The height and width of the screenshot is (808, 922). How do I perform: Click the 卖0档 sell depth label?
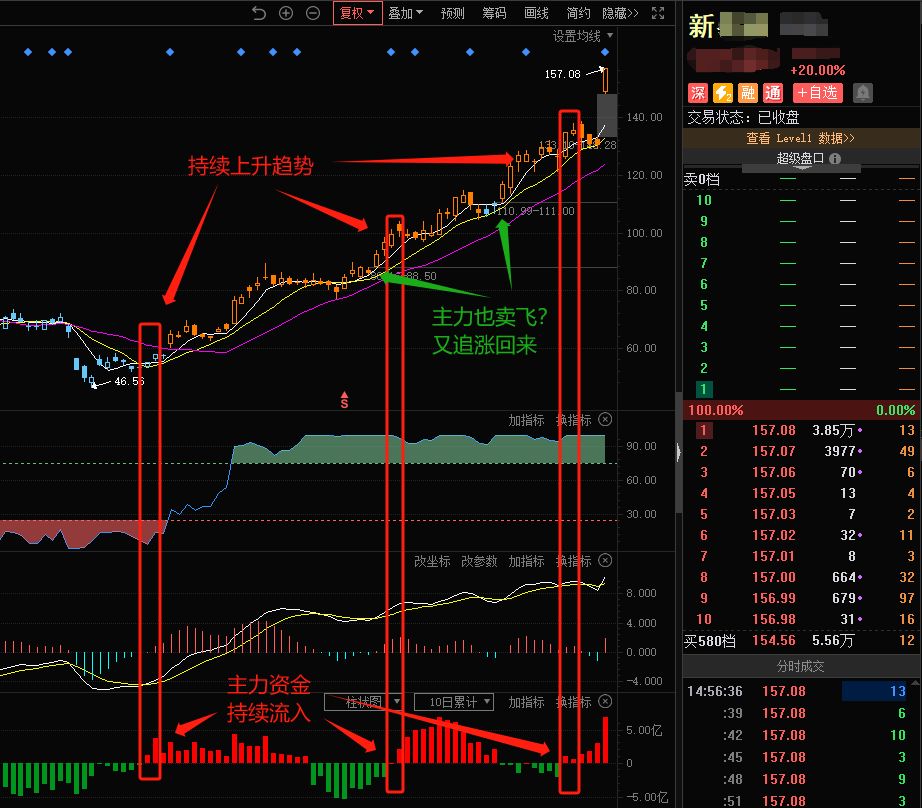point(701,179)
